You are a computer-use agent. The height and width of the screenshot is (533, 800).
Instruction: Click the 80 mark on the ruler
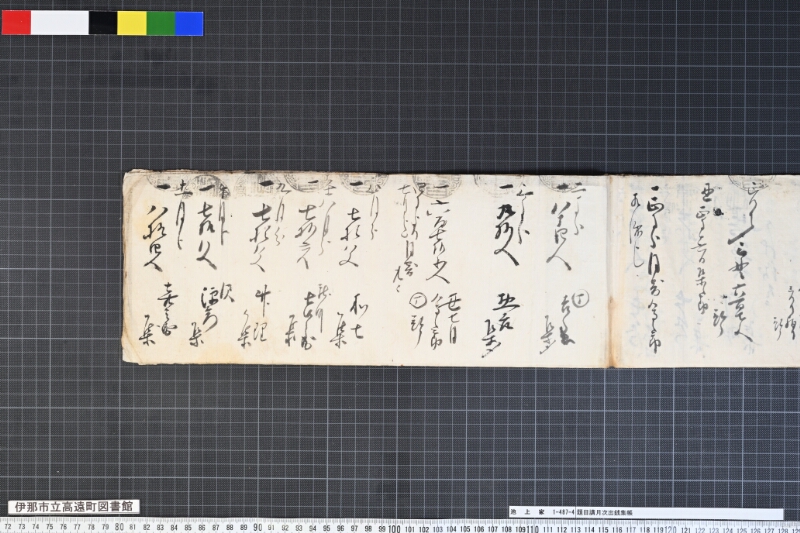pyautogui.click(x=119, y=527)
